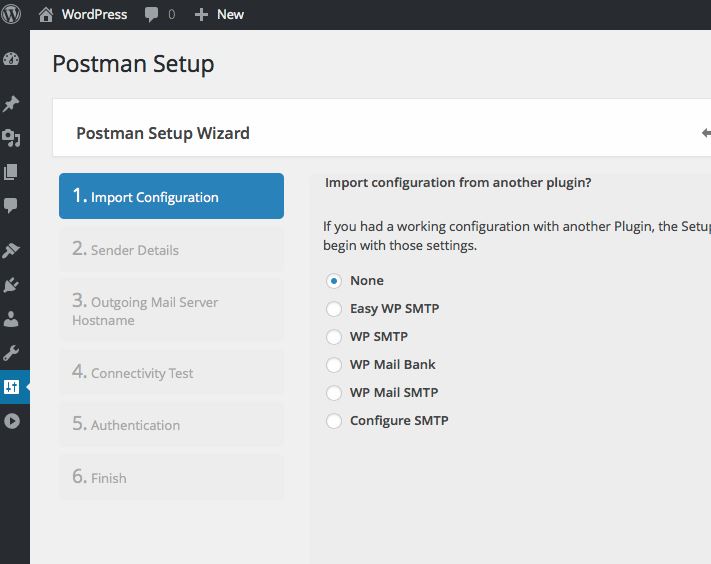Click the WordPress site name link
Screen dimensions: 711x564
tap(94, 15)
